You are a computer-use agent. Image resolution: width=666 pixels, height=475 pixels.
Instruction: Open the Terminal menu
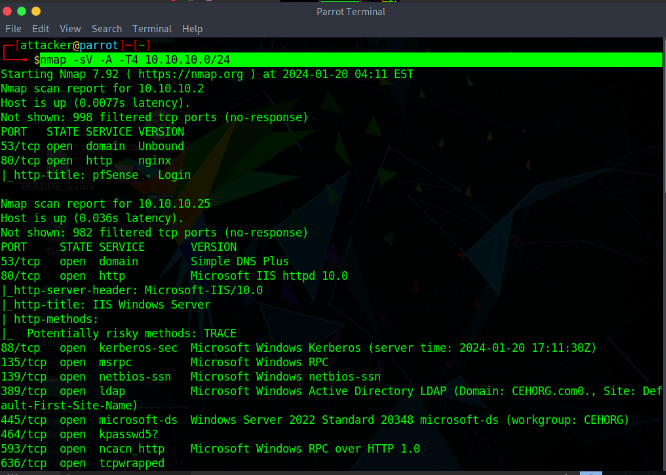(x=152, y=29)
